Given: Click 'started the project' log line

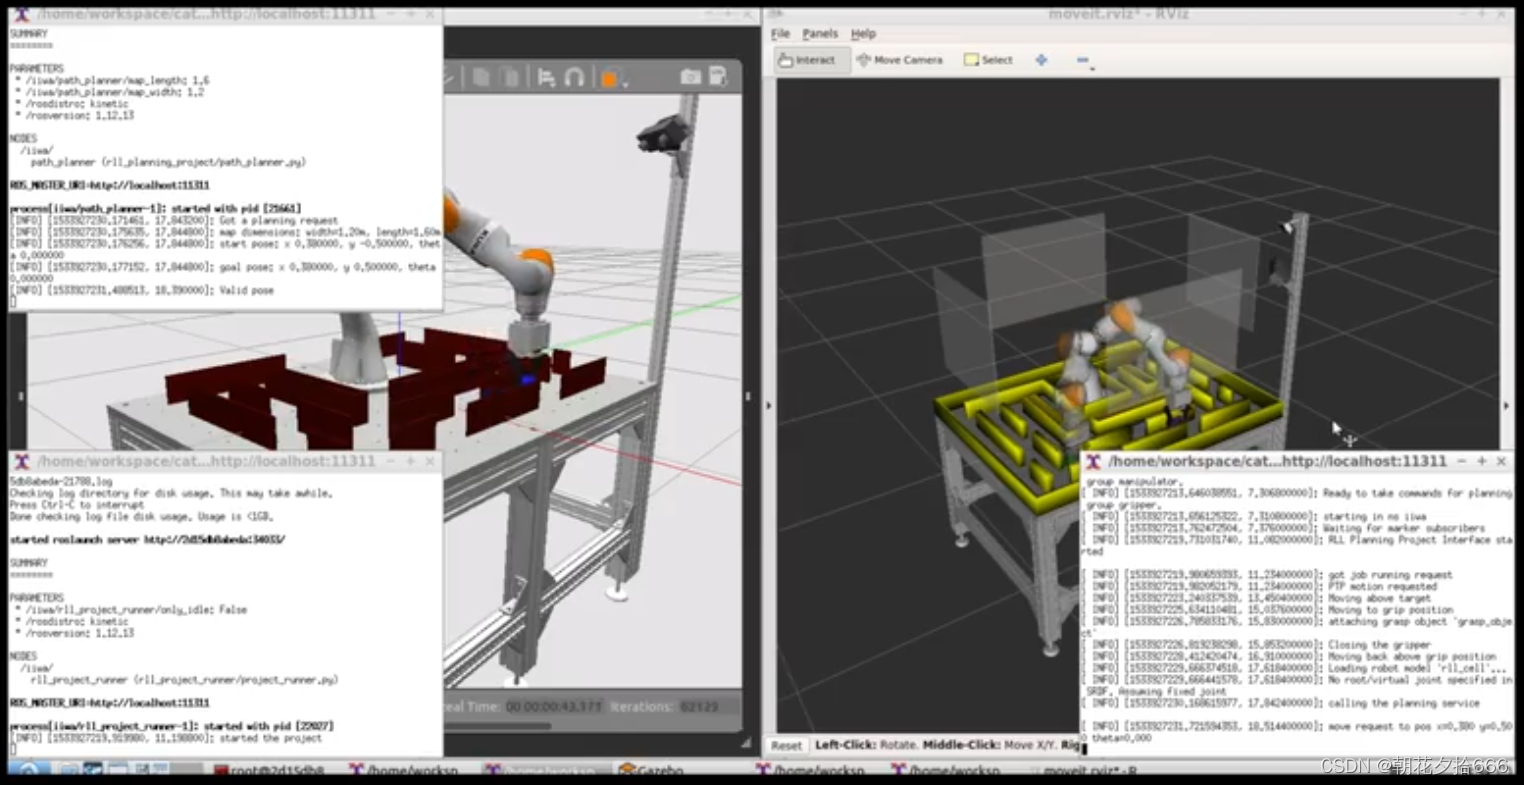Looking at the screenshot, I should click(166, 738).
